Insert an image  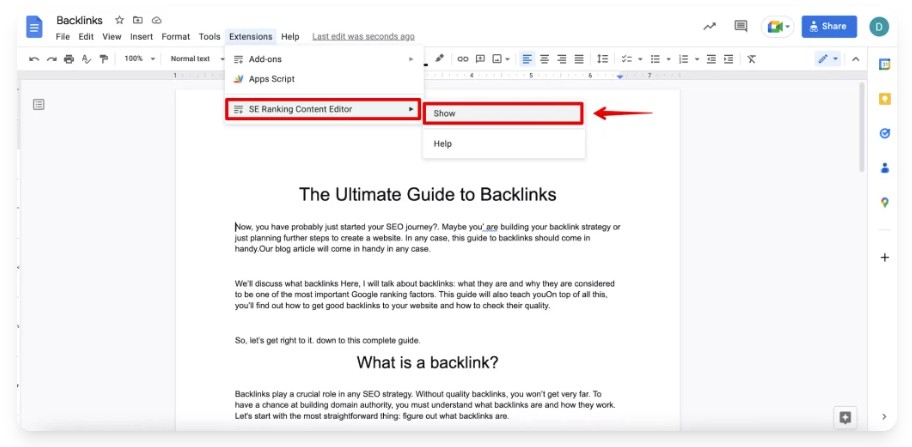(x=497, y=59)
